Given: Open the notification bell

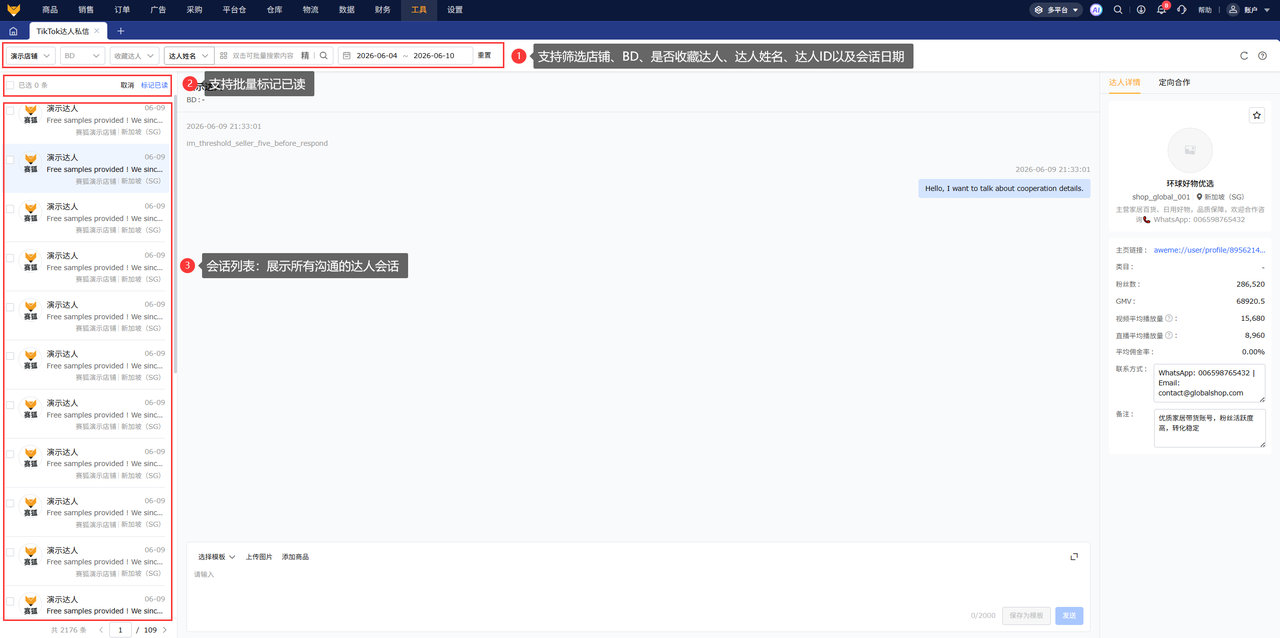Looking at the screenshot, I should click(1162, 10).
